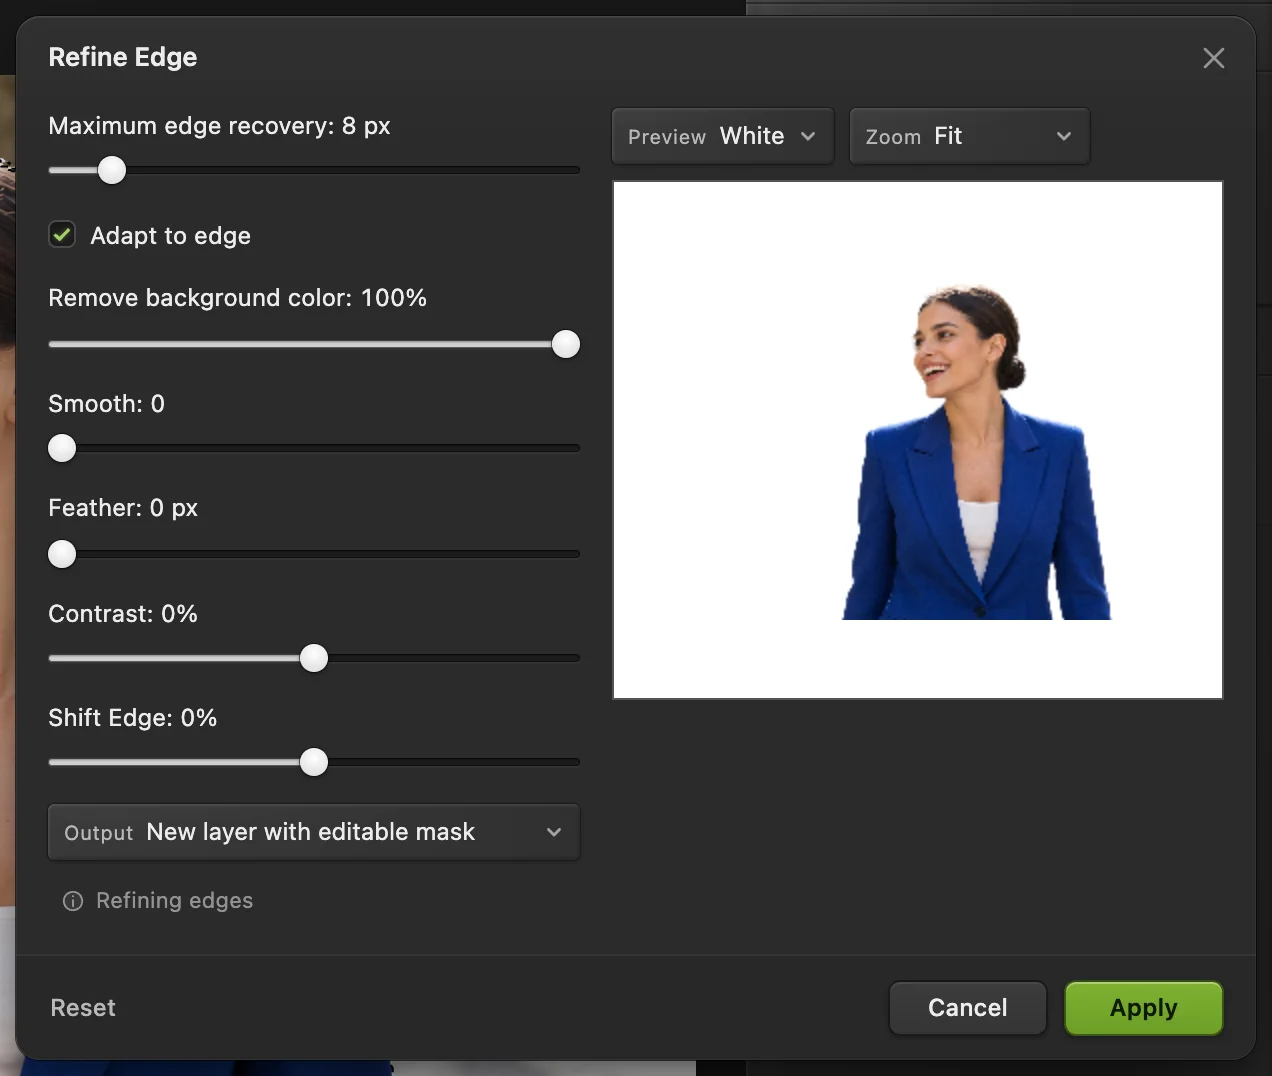Click the Shift Edge slider handle
This screenshot has height=1076, width=1272.
click(314, 762)
